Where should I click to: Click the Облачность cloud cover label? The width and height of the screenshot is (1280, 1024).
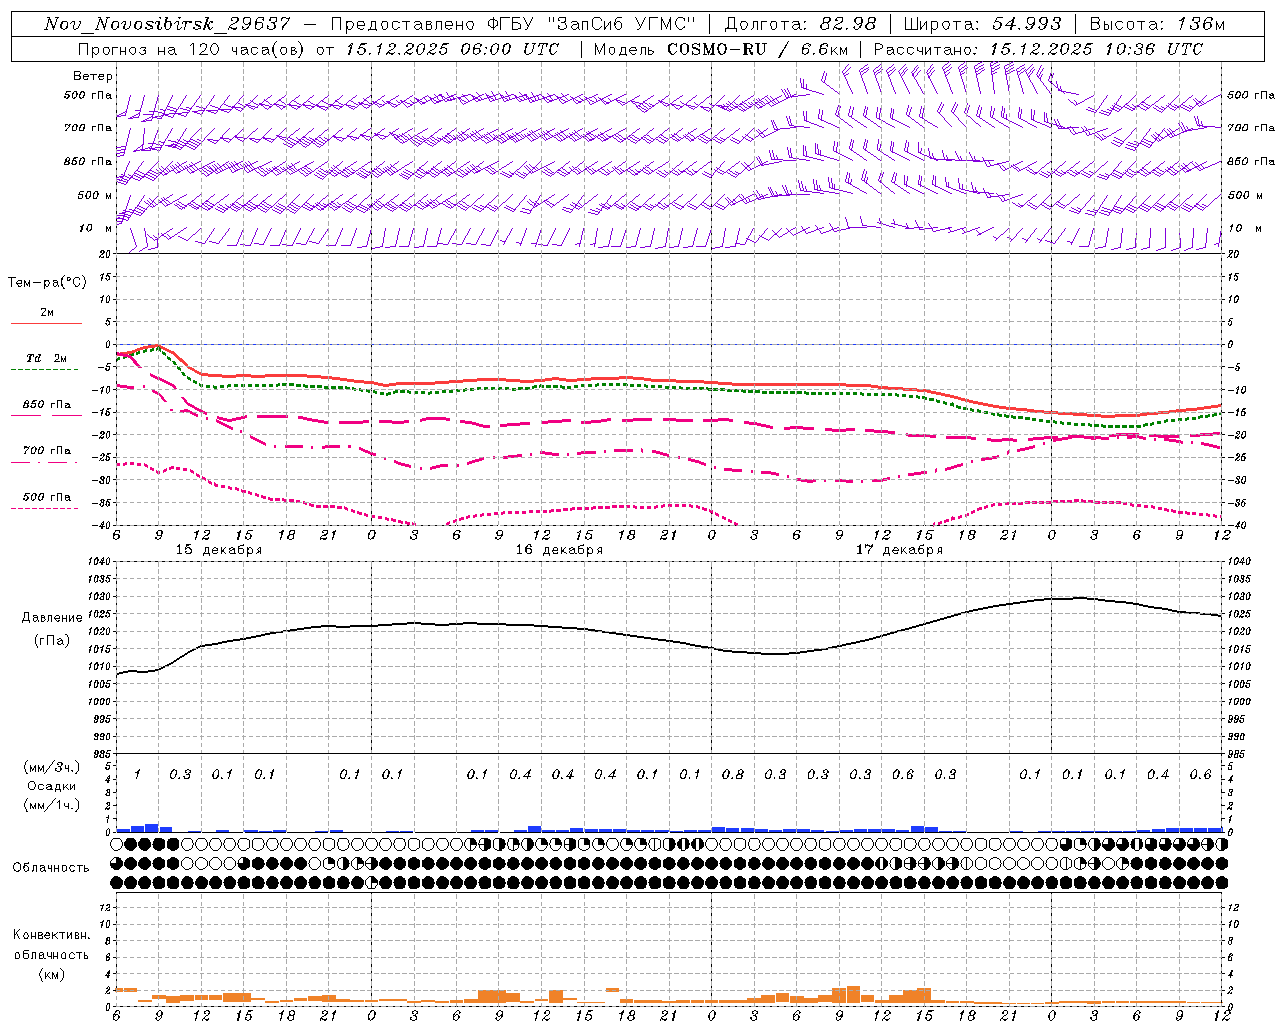[x=51, y=868]
